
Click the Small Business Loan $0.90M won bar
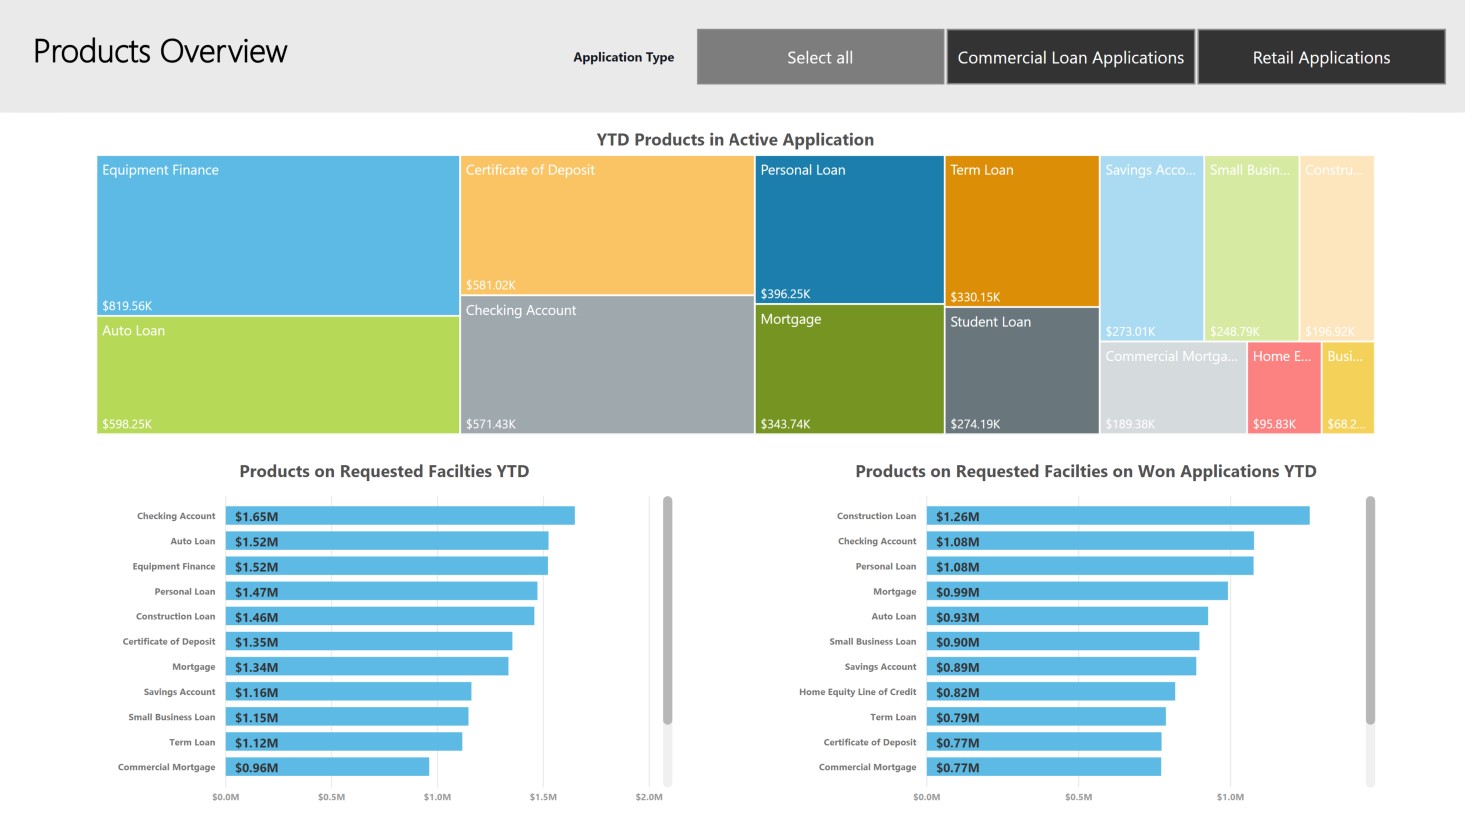(x=1063, y=641)
